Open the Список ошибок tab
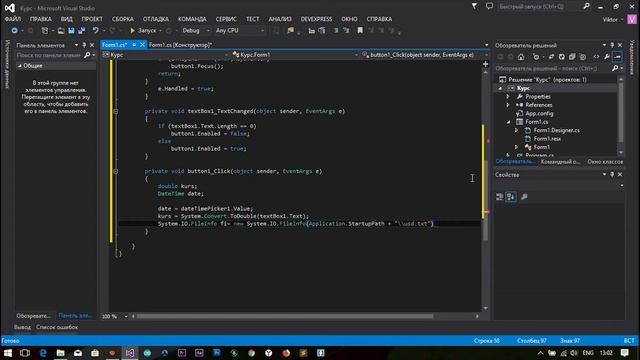This screenshot has height=360, width=640. pyautogui.click(x=57, y=327)
